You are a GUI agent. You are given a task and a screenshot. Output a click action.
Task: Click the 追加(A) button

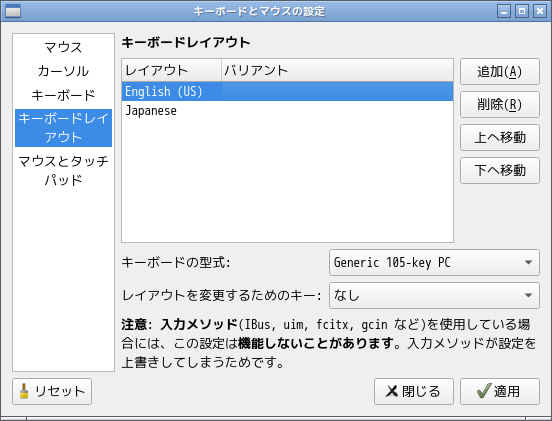[x=500, y=71]
